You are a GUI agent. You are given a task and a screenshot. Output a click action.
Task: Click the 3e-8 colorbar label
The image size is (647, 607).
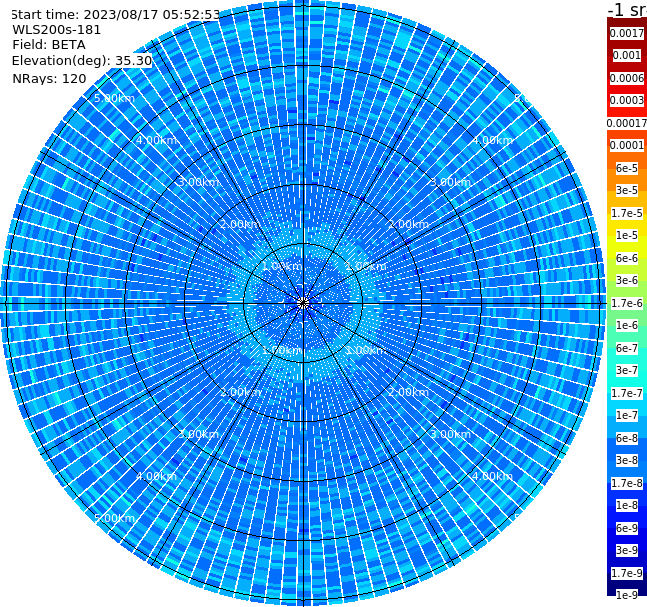(627, 460)
